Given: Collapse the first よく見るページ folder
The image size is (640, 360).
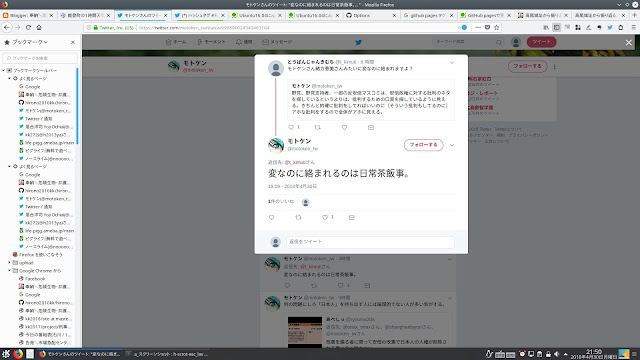Looking at the screenshot, I should (x=9, y=78).
